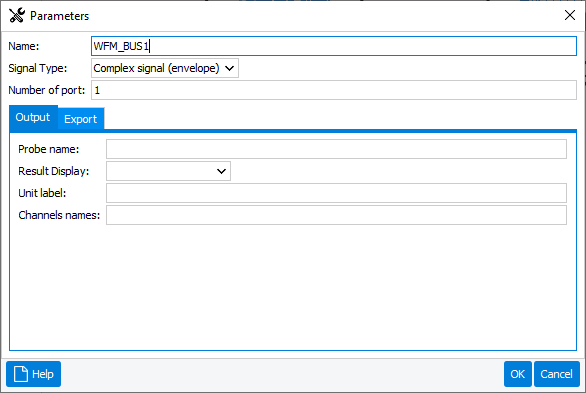Viewport: 586px width, 393px height.
Task: Click into the Number of port field
Action: click(334, 90)
